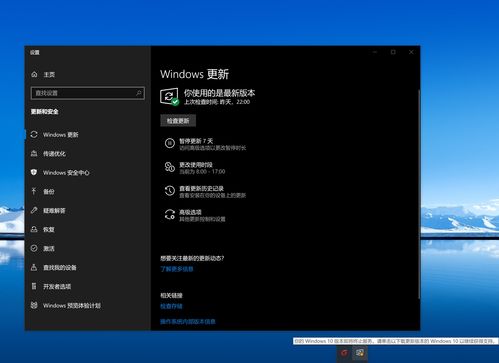Screen dimensions: 499x363
Task: Click the settings window vertical scrollbar
Action: pyautogui.click(x=419, y=194)
